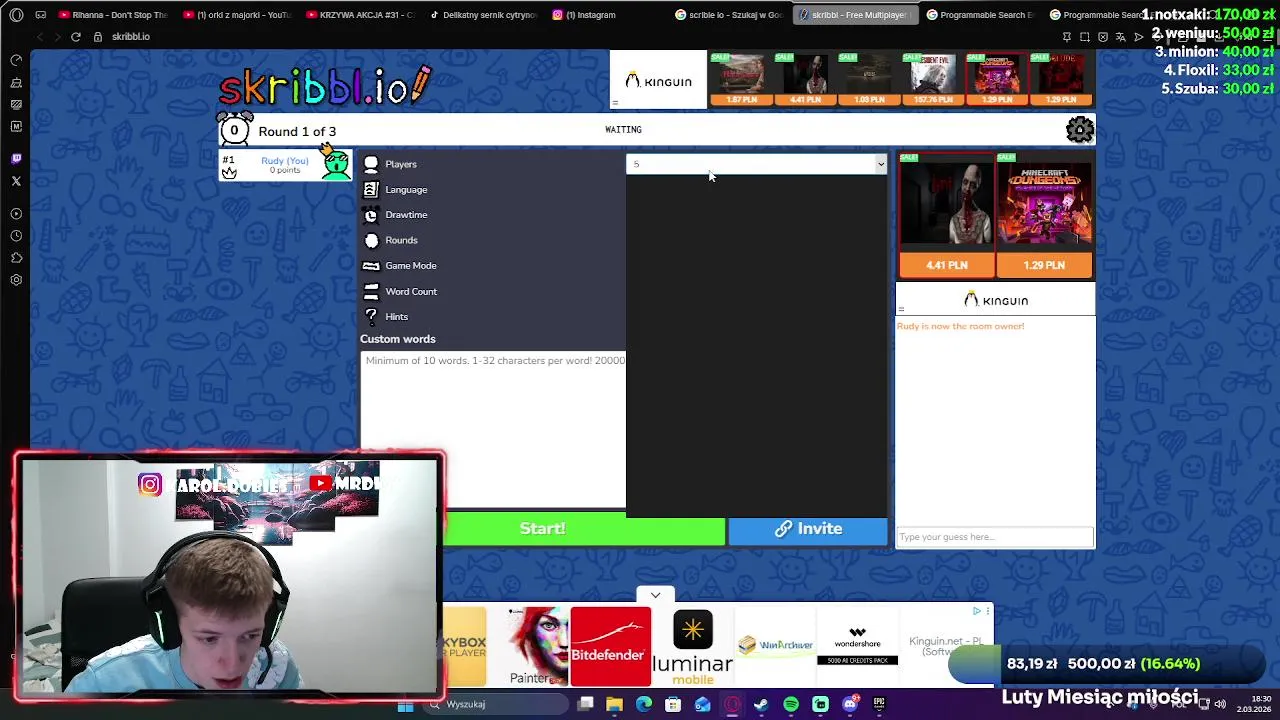
Task: Go back to the previous page
Action: 40,37
